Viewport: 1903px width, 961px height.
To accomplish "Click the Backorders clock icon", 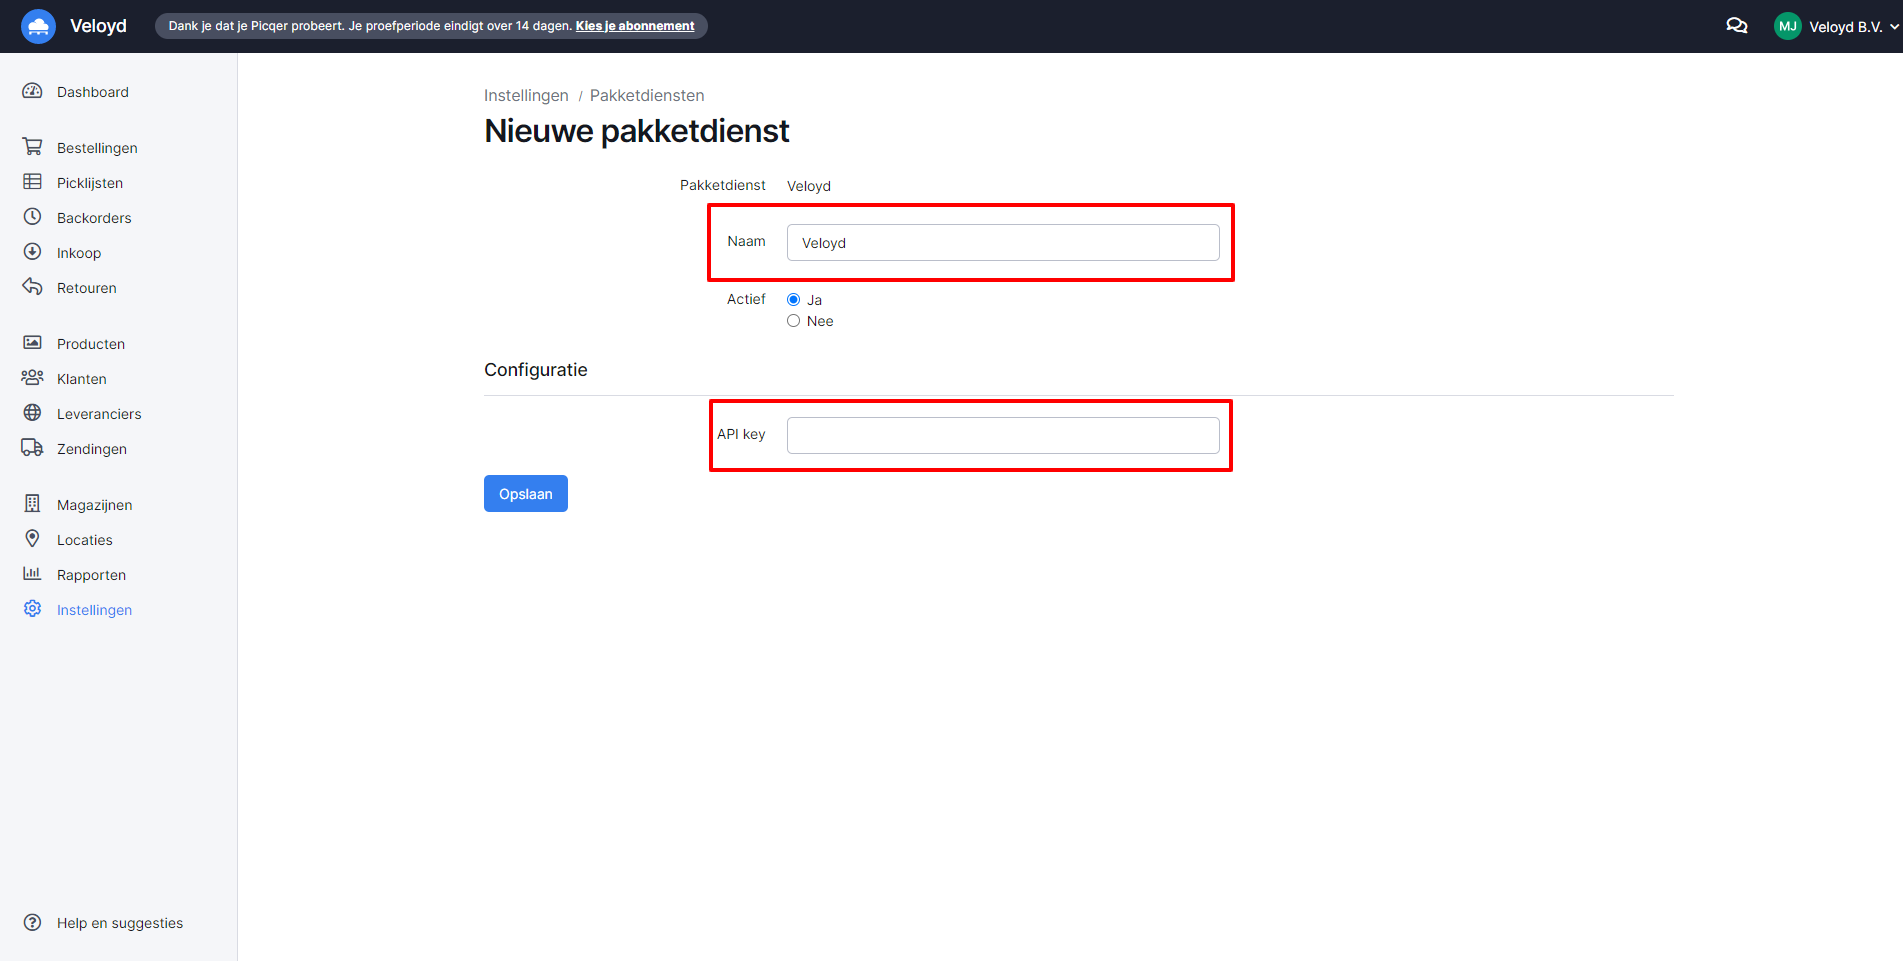I will [32, 217].
